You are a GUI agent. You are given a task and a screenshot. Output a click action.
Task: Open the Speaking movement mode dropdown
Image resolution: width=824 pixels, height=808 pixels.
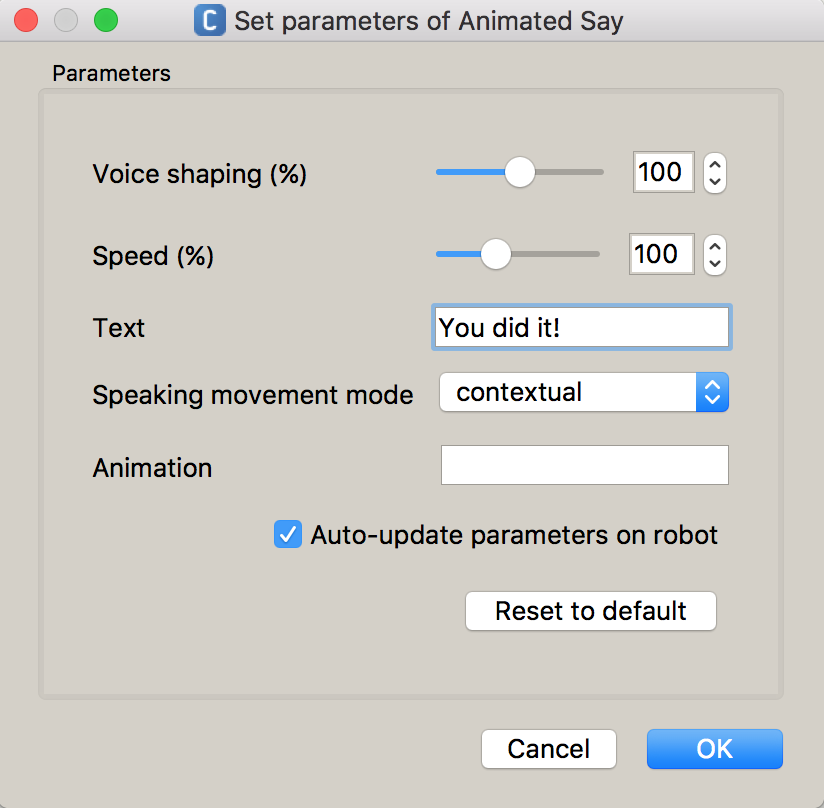tap(584, 393)
